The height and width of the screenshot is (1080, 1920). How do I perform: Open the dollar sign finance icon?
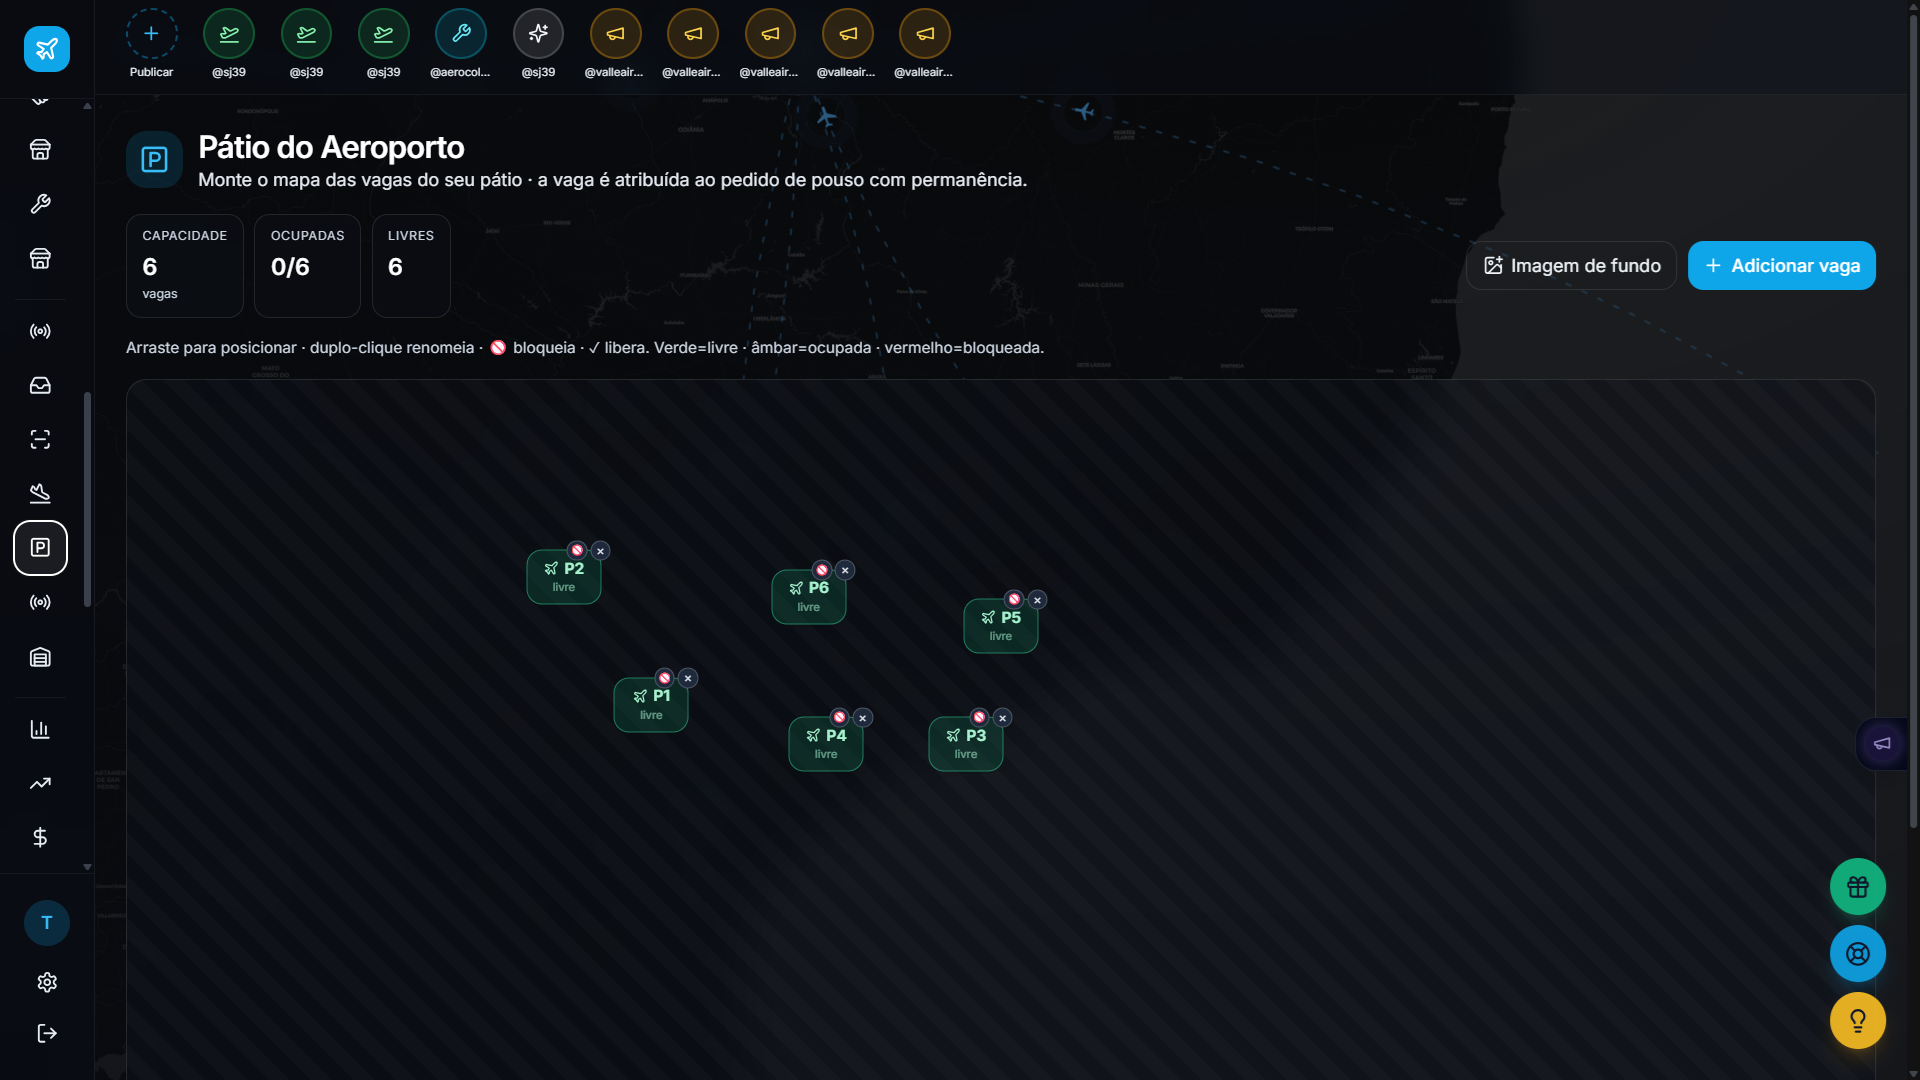click(40, 837)
